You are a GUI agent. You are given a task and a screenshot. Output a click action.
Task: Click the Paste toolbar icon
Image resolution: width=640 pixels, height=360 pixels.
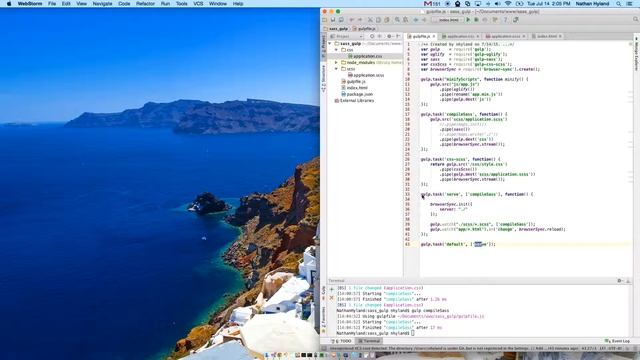click(x=387, y=20)
